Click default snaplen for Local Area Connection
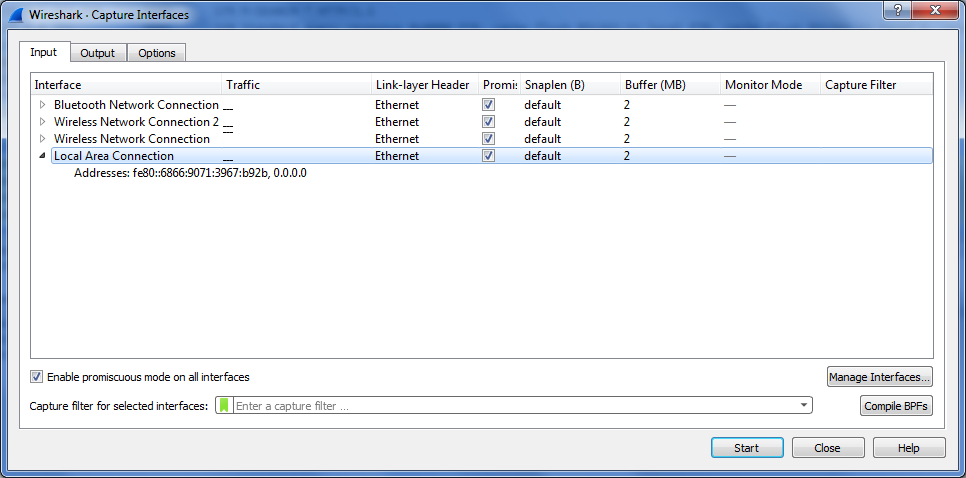Screen dimensions: 966x478 542,156
